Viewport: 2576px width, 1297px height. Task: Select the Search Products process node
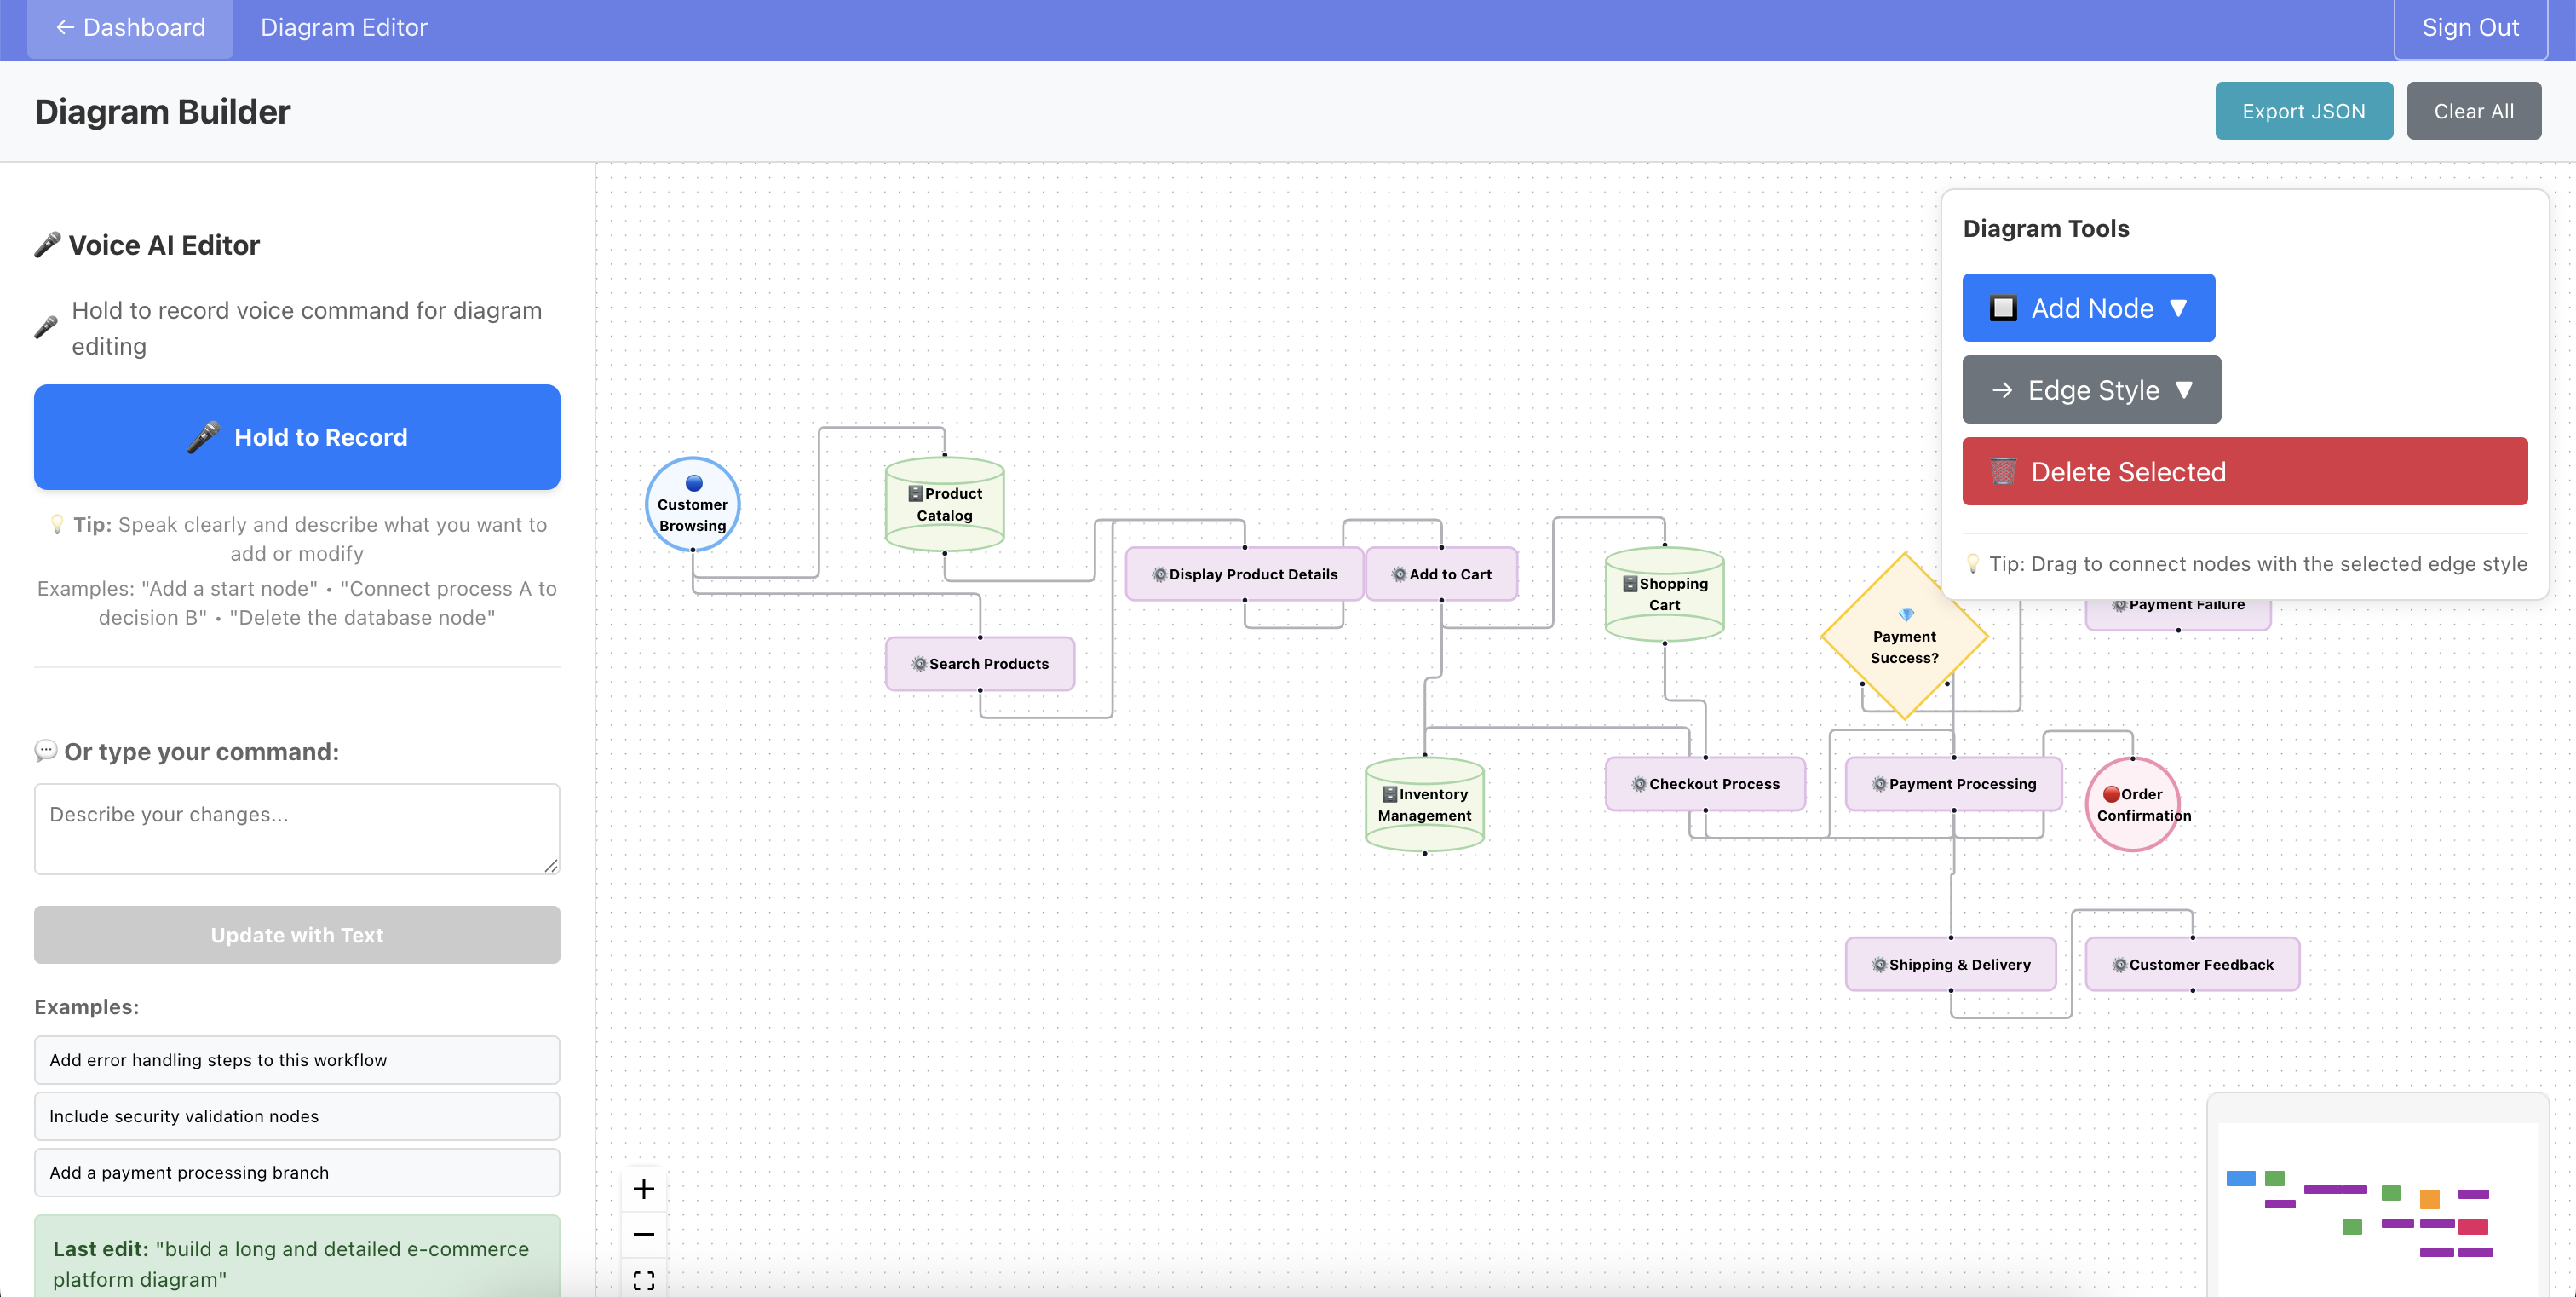click(x=979, y=664)
